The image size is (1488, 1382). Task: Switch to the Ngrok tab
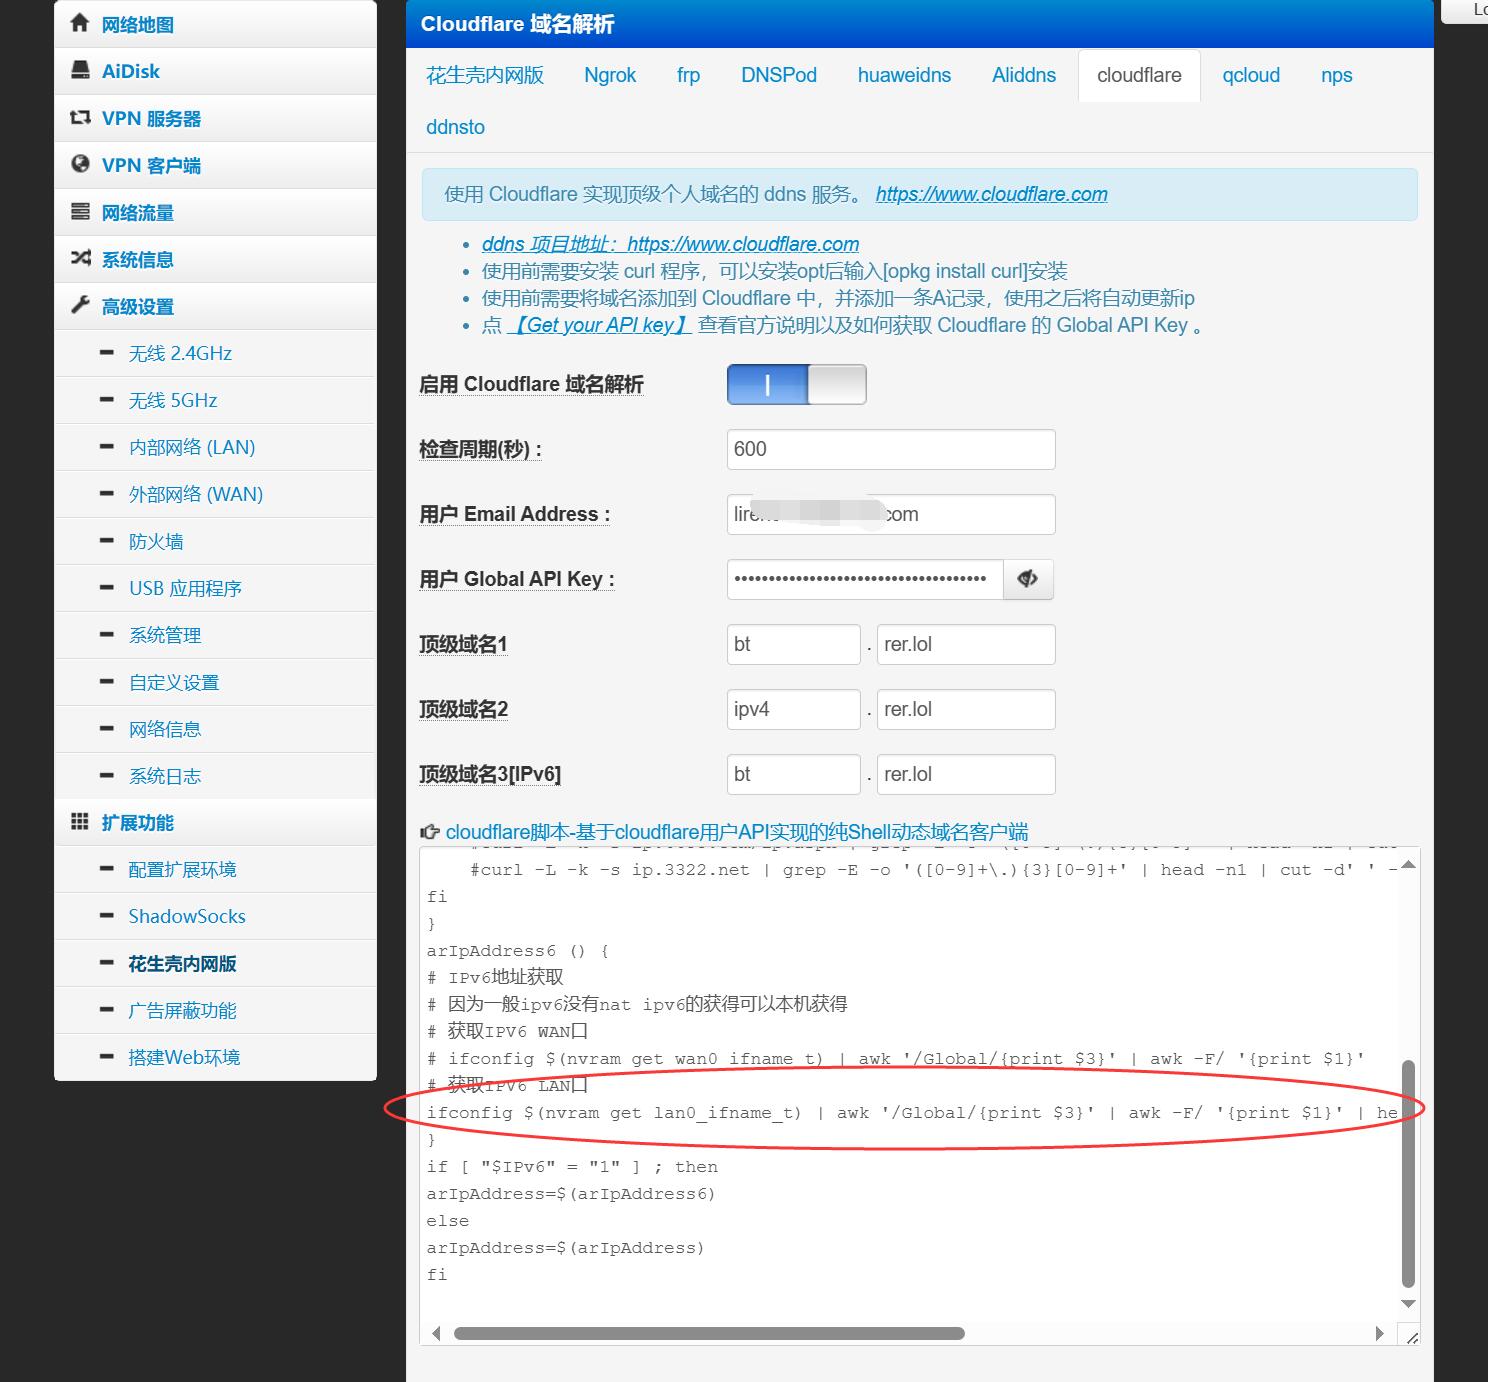tap(610, 75)
